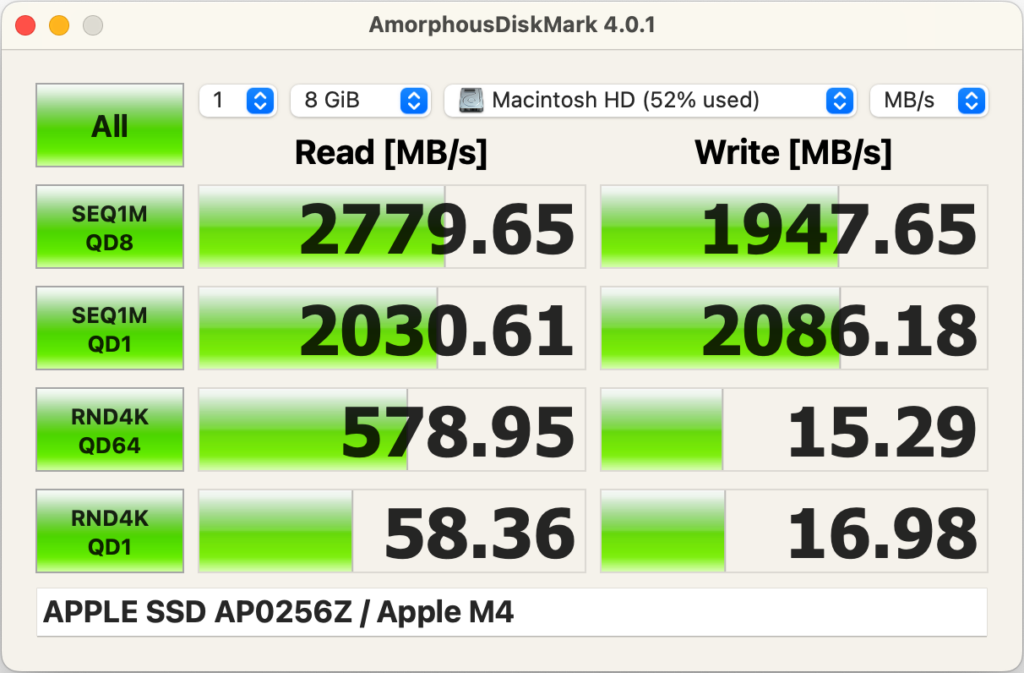Run all benchmarks with the All button
1024x673 pixels.
110,125
